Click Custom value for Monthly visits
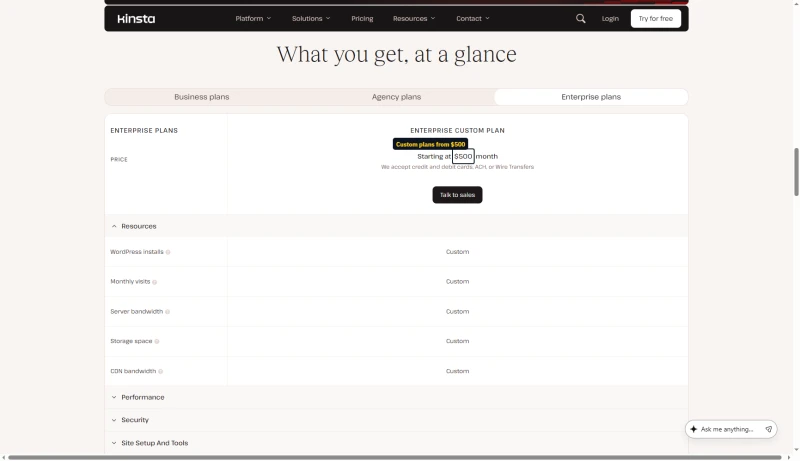The height and width of the screenshot is (461, 800). click(x=457, y=281)
